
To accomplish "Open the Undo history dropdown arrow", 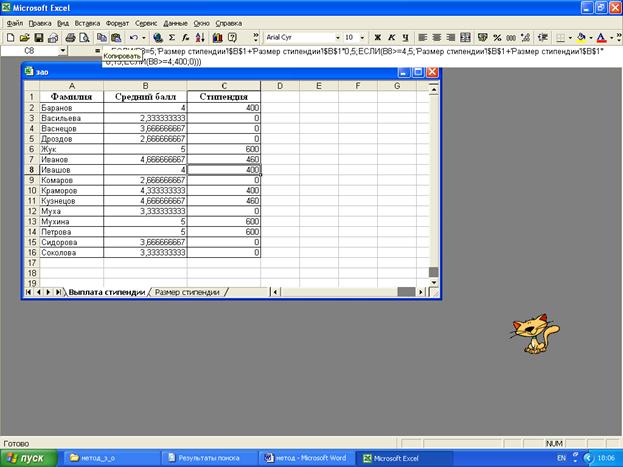I will pyautogui.click(x=144, y=38).
